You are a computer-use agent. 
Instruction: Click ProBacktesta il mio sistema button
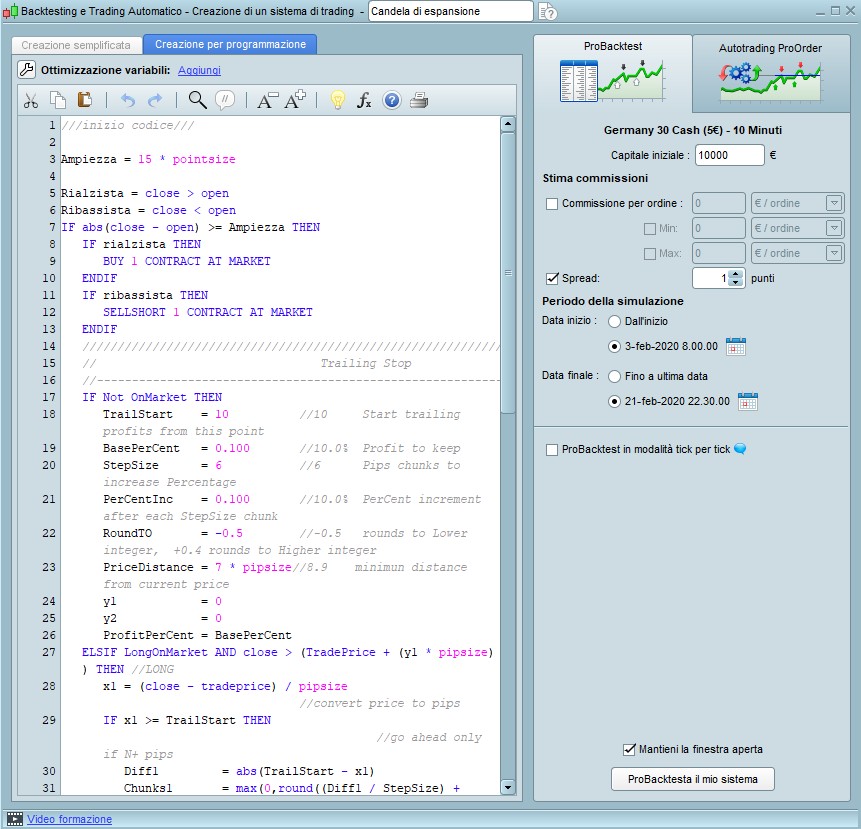coord(693,779)
